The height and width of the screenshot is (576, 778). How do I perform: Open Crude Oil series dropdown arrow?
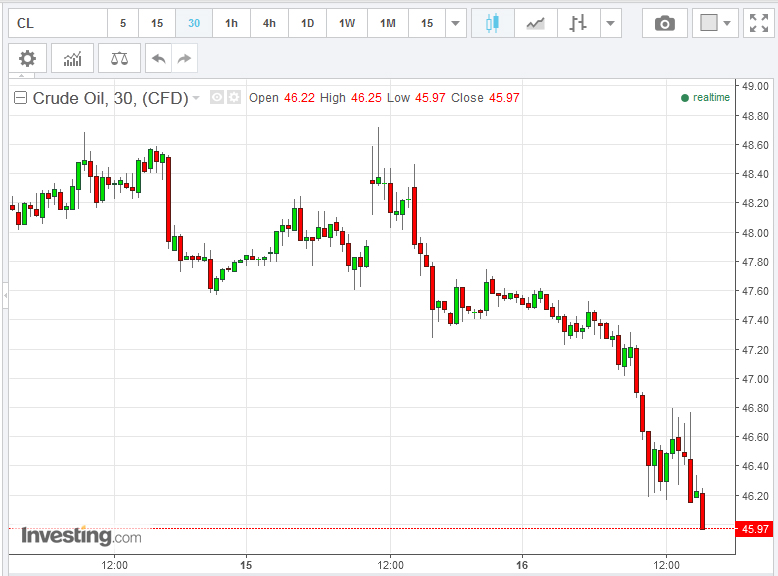point(196,98)
